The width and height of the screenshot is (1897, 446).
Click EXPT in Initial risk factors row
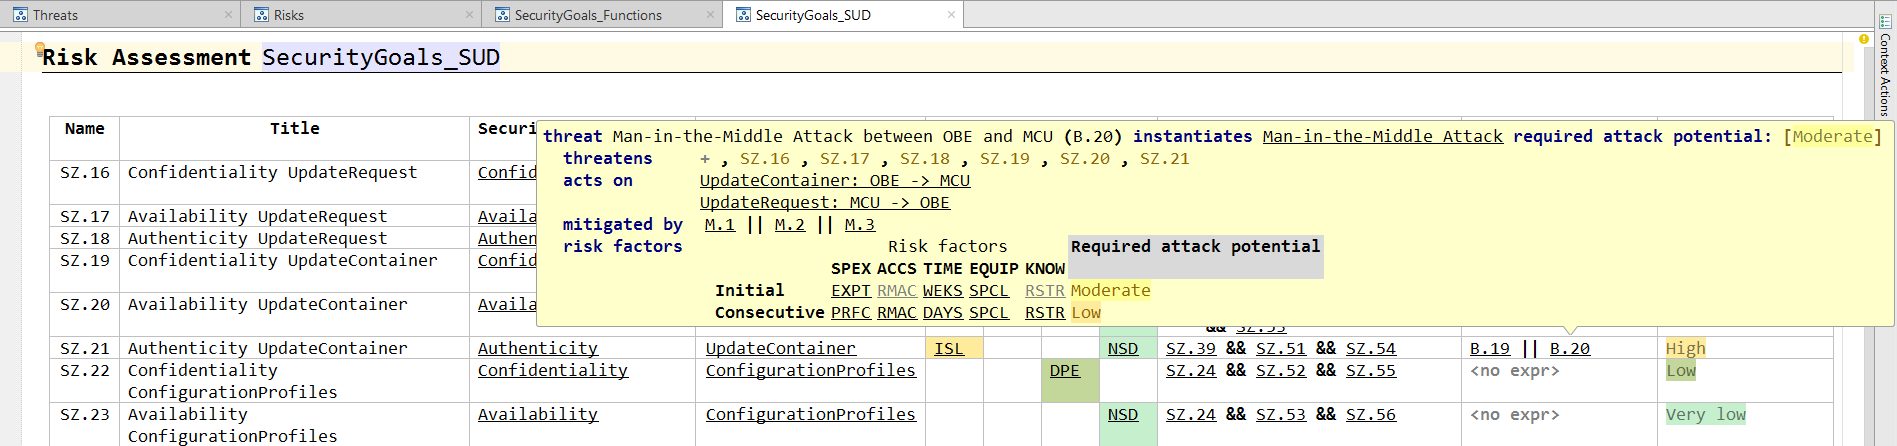pyautogui.click(x=851, y=290)
